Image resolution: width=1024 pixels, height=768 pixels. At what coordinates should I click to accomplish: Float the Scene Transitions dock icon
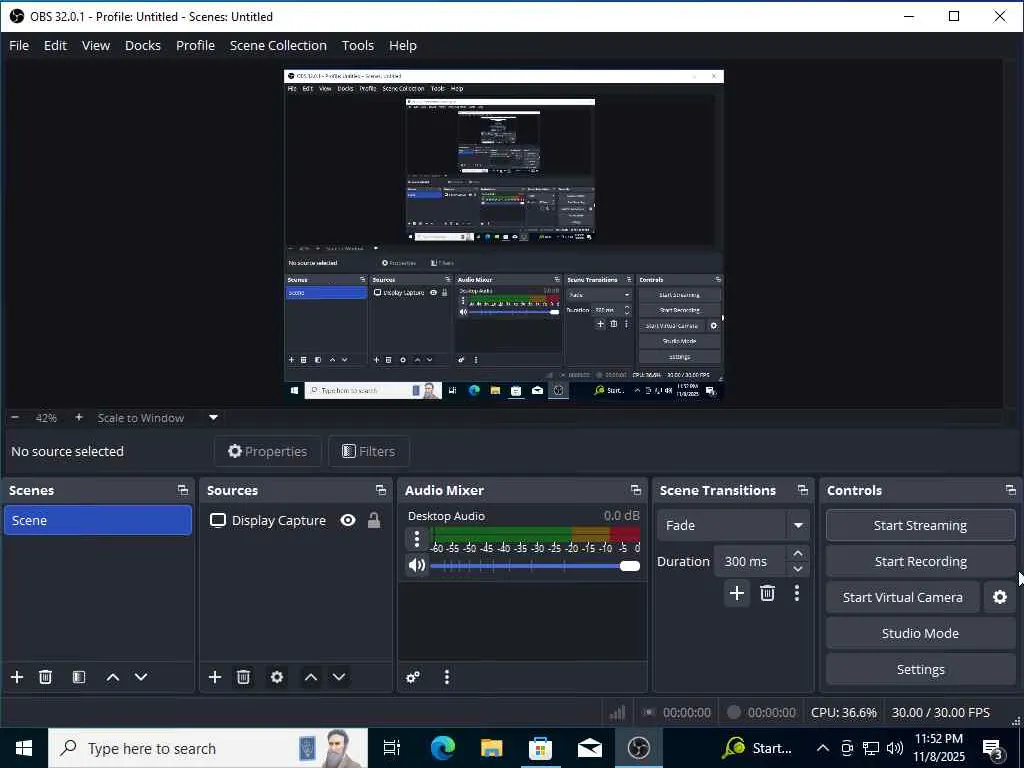(x=803, y=490)
